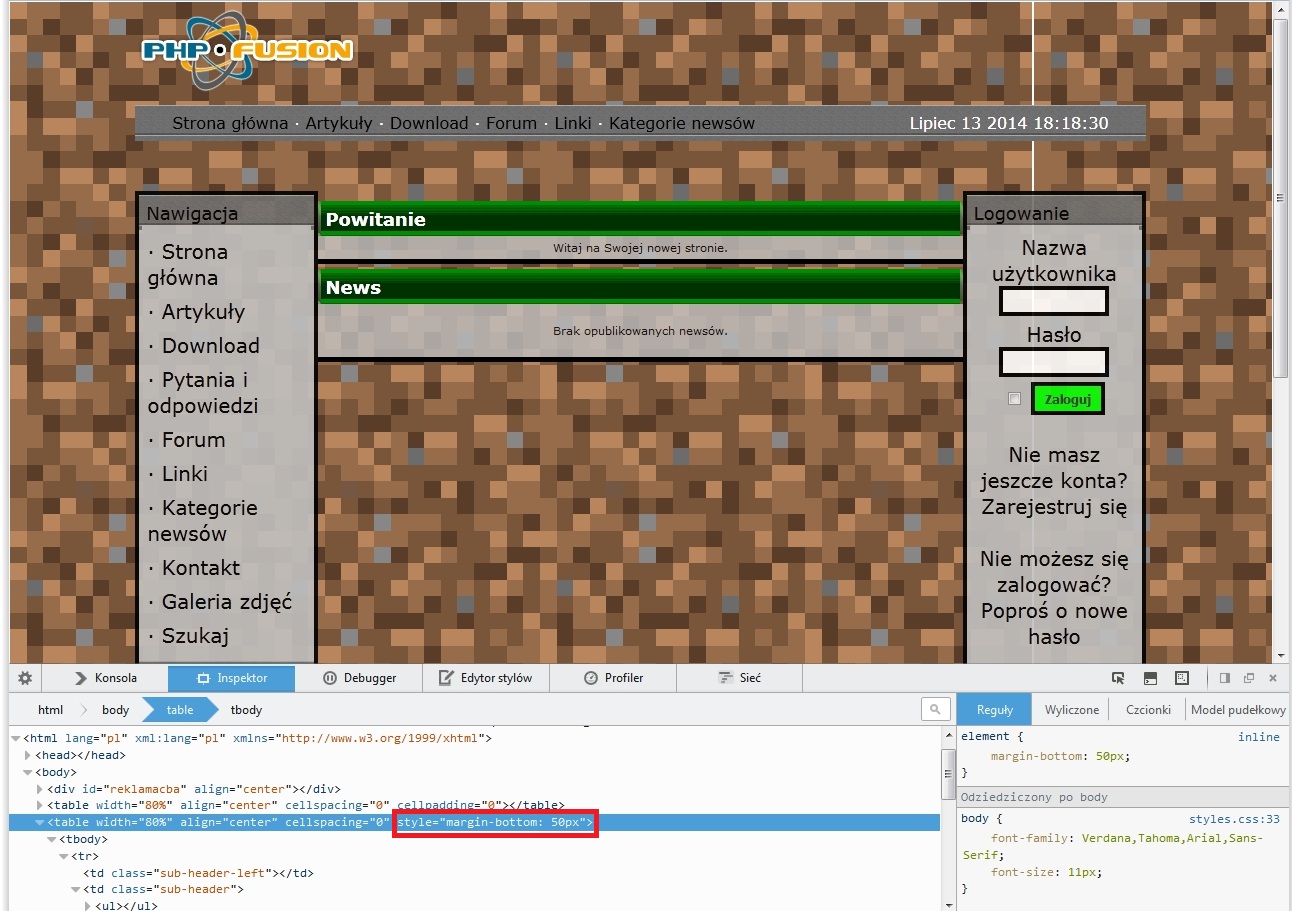The image size is (1292, 911).
Task: Click the inline source label of element rule
Action: tap(1259, 737)
